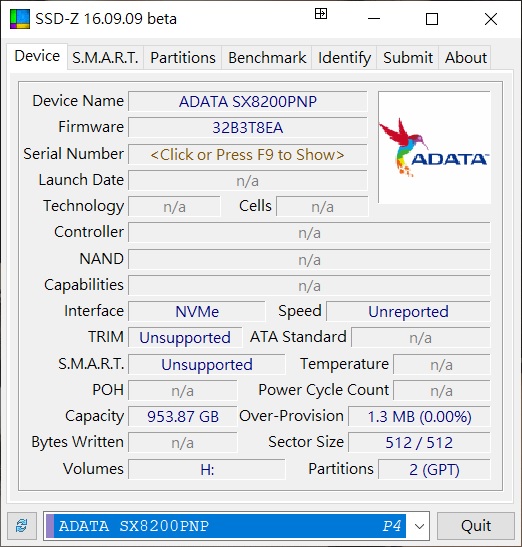Close the SSD-Z window
This screenshot has height=547, width=522.
491,19
